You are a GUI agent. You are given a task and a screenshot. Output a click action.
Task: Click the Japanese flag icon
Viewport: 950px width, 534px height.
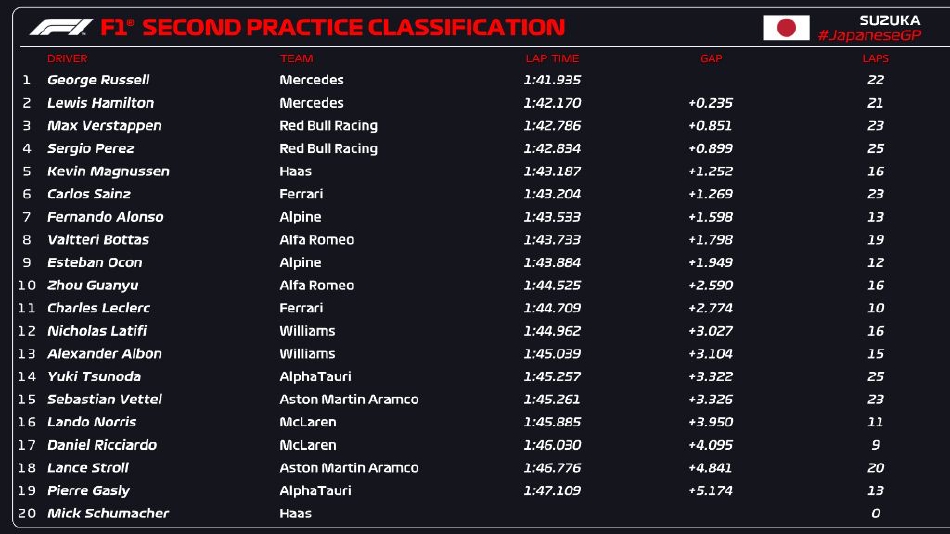(786, 27)
